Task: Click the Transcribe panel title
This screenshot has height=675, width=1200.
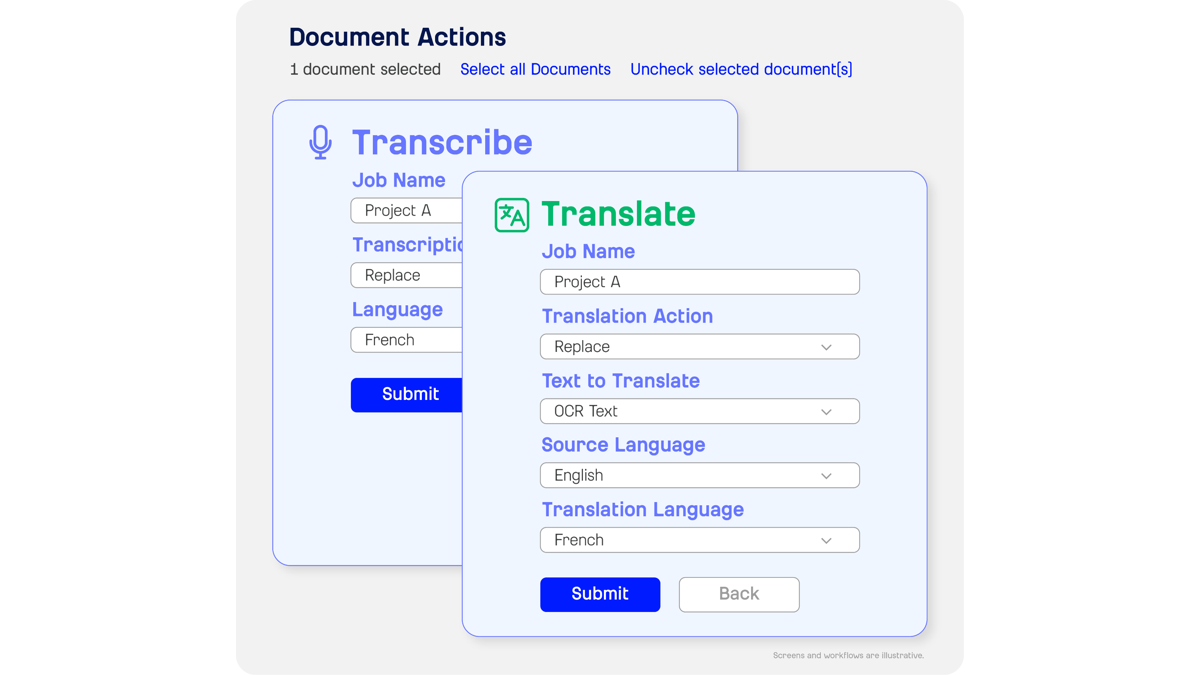Action: click(x=442, y=142)
